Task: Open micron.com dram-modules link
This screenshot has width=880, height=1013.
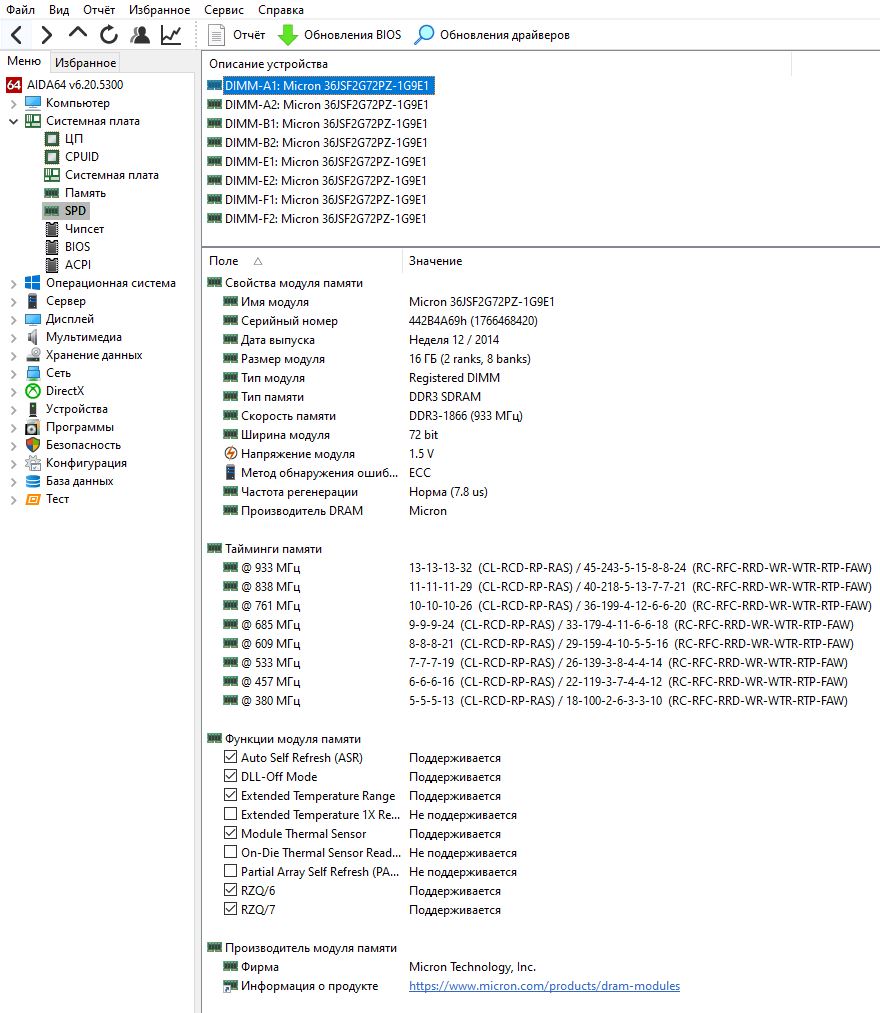Action: [x=544, y=986]
